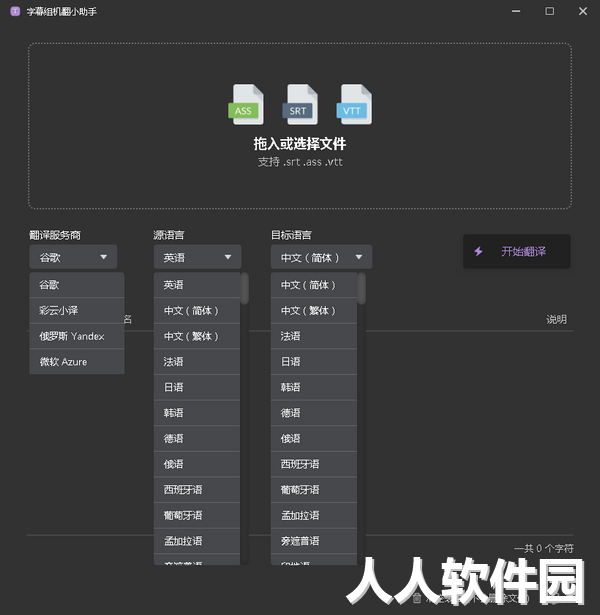This screenshot has height=615, width=600.
Task: Select 葡萄牙语 in target language list
Action: pyautogui.click(x=314, y=489)
